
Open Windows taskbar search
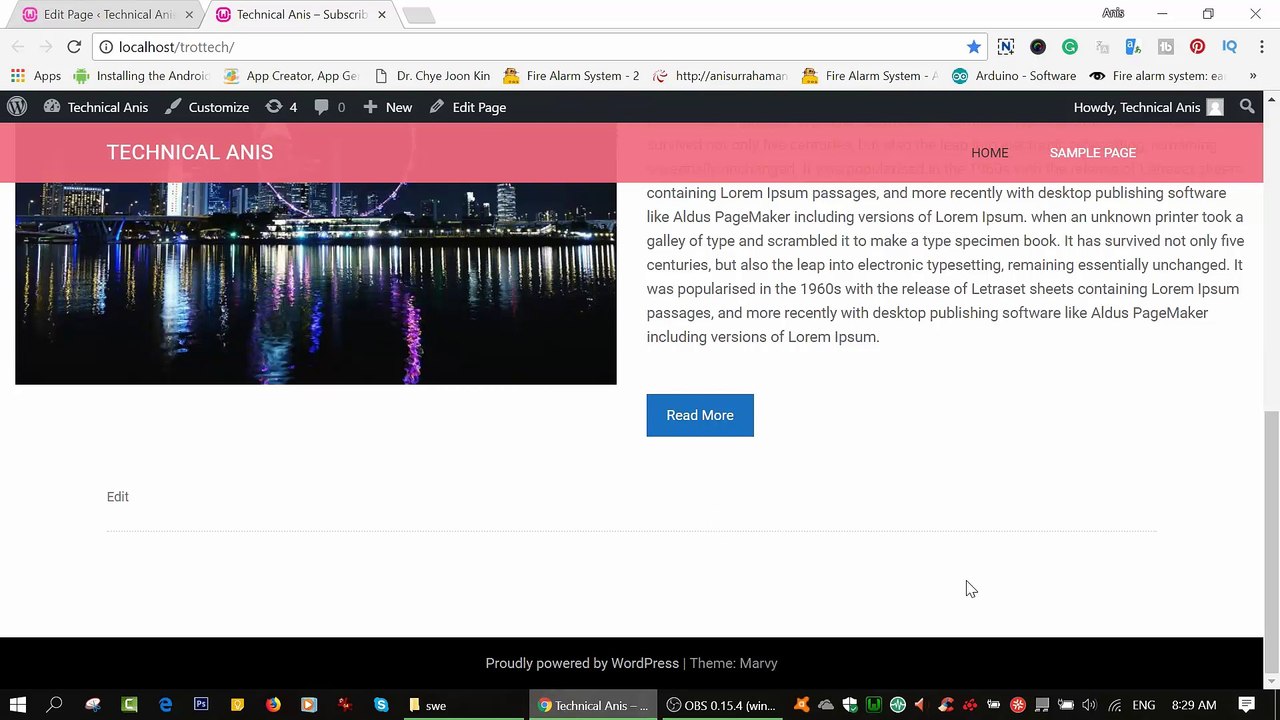coord(55,705)
